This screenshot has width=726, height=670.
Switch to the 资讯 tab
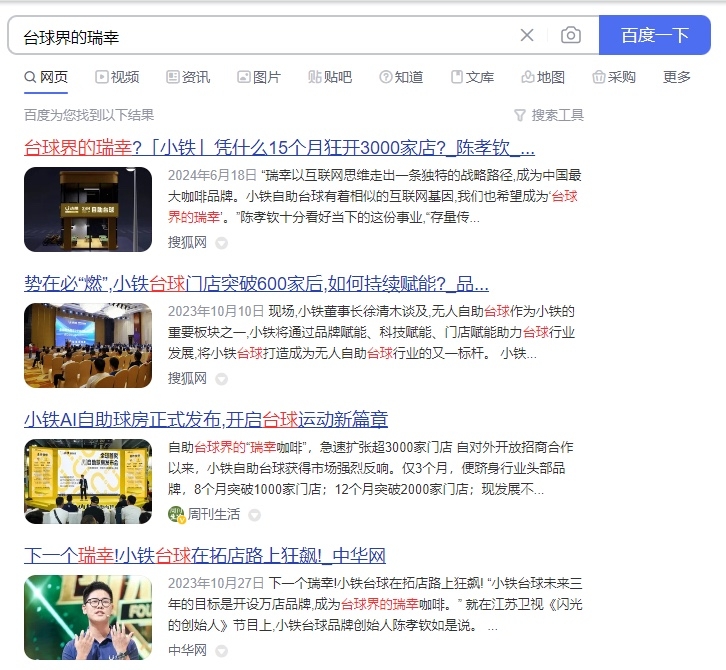(x=188, y=77)
